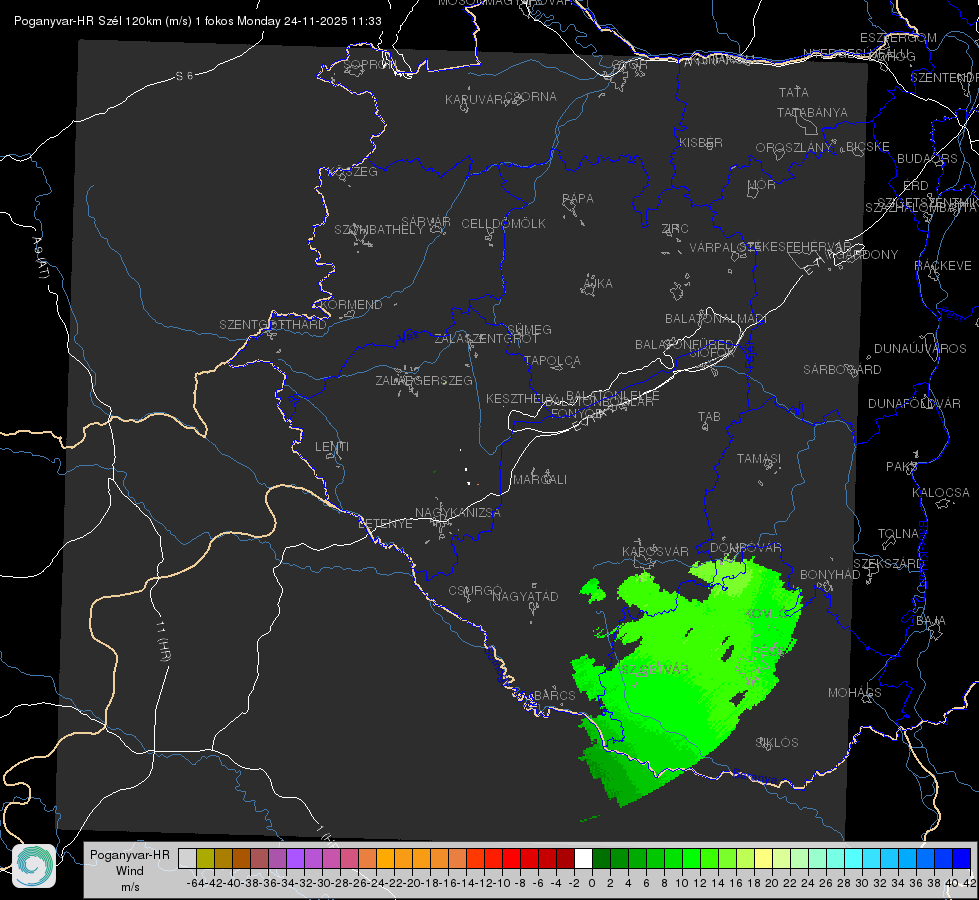The height and width of the screenshot is (900, 979).
Task: Click the KESZTHELY city label
Action: click(x=521, y=398)
